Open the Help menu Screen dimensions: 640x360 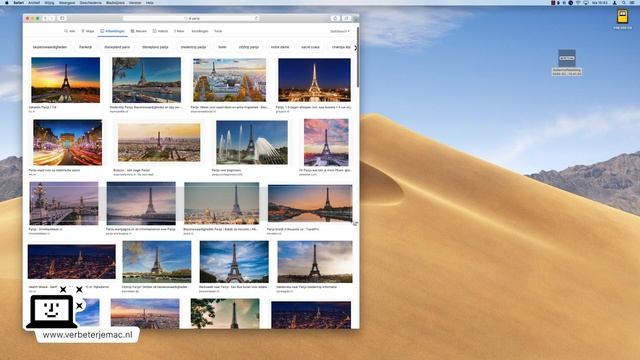150,3
